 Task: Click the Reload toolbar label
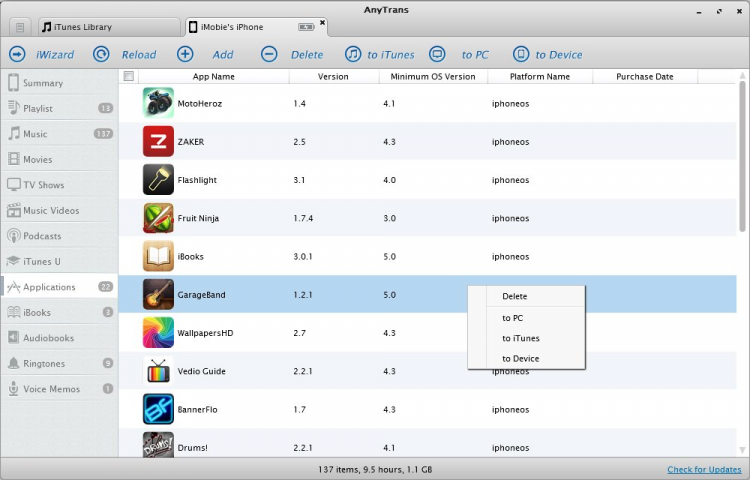[x=139, y=55]
